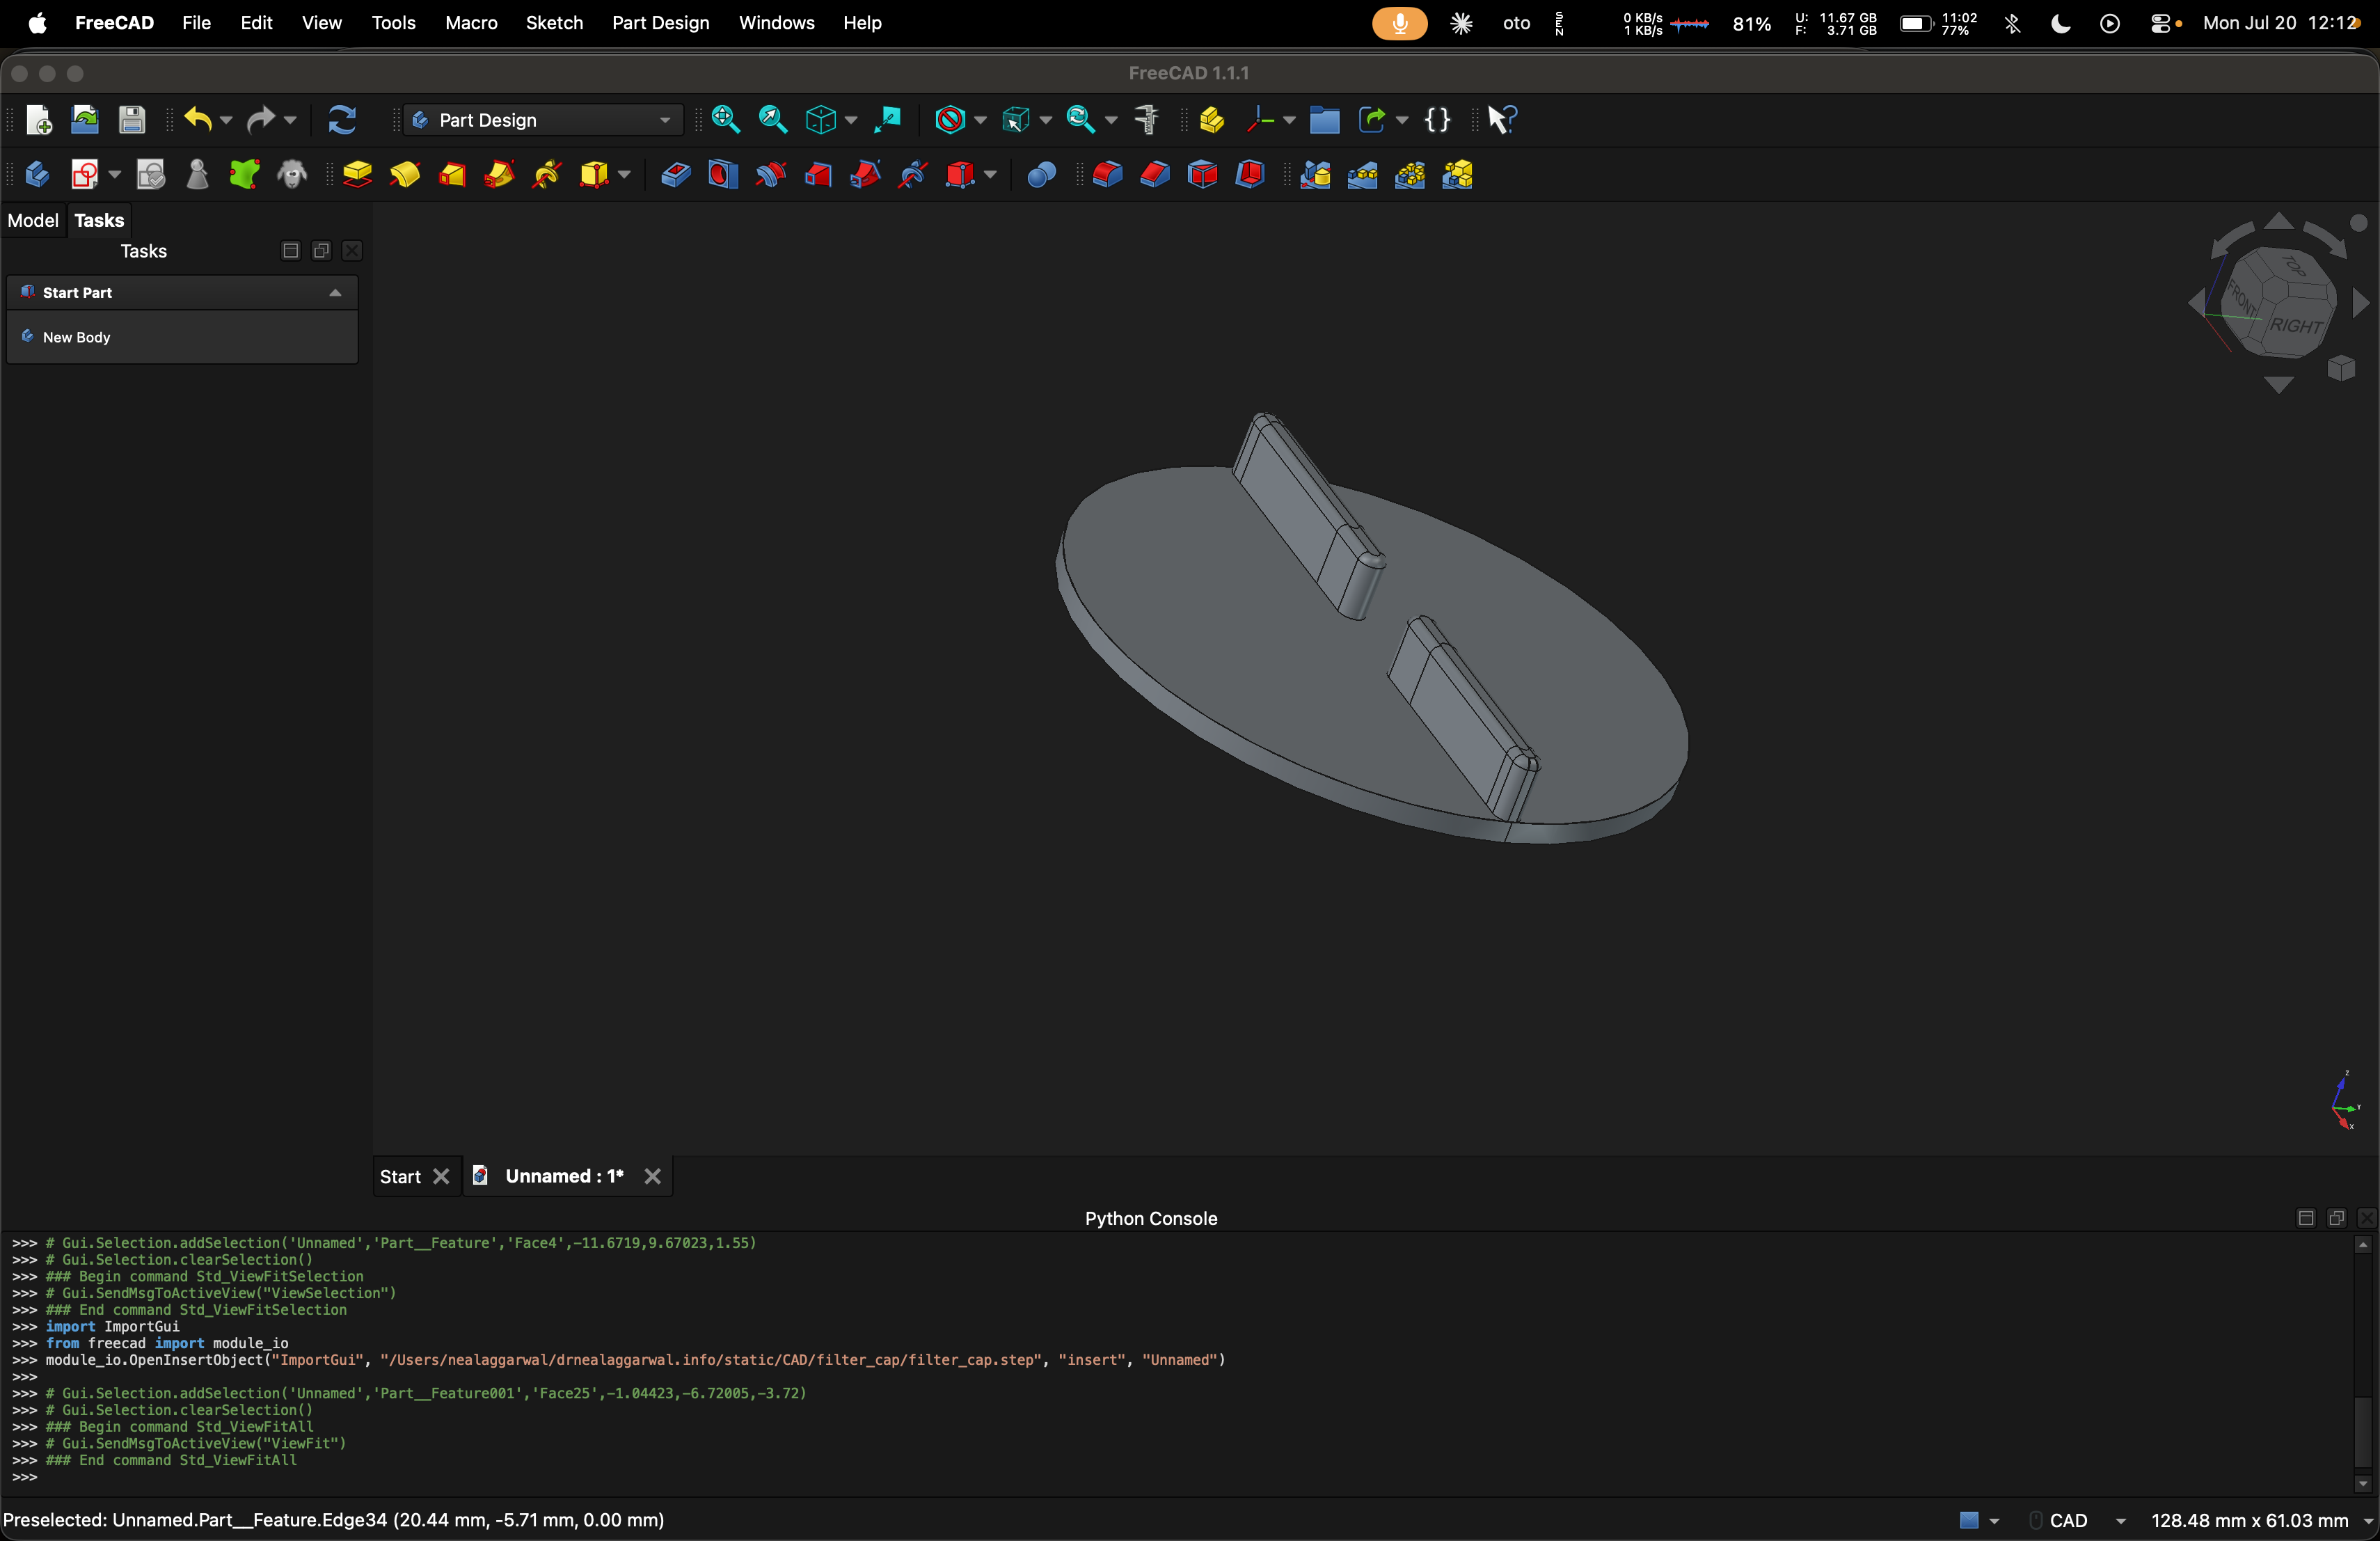Expand the datum plane dropdown arrow

pos(1289,121)
